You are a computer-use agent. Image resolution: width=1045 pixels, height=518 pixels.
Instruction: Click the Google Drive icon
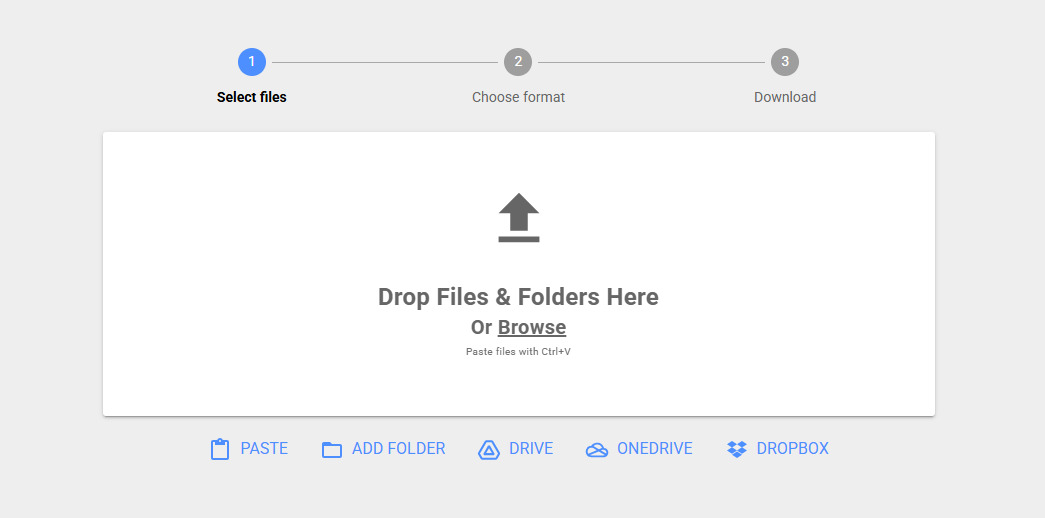[489, 450]
